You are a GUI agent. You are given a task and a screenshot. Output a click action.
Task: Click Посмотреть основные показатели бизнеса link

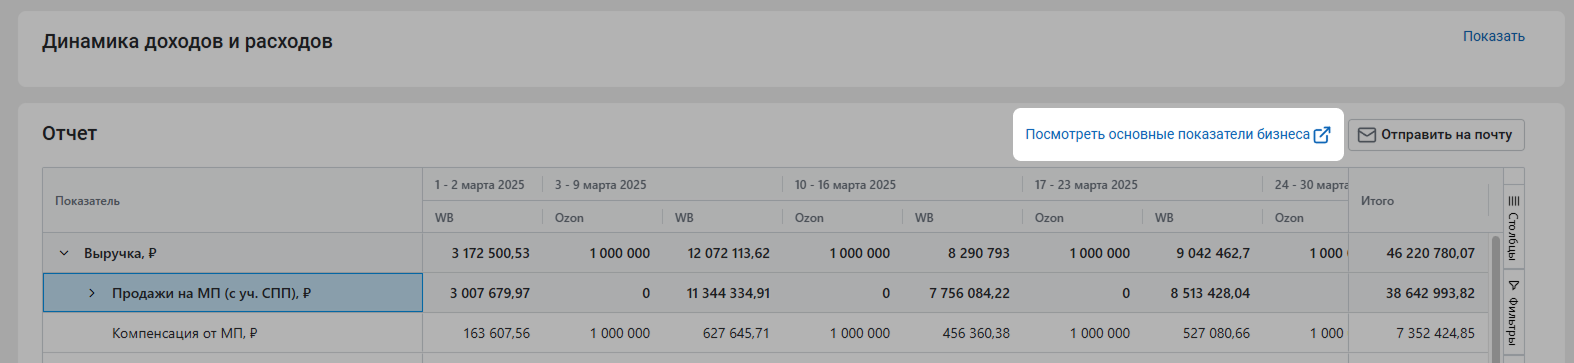click(x=1167, y=134)
